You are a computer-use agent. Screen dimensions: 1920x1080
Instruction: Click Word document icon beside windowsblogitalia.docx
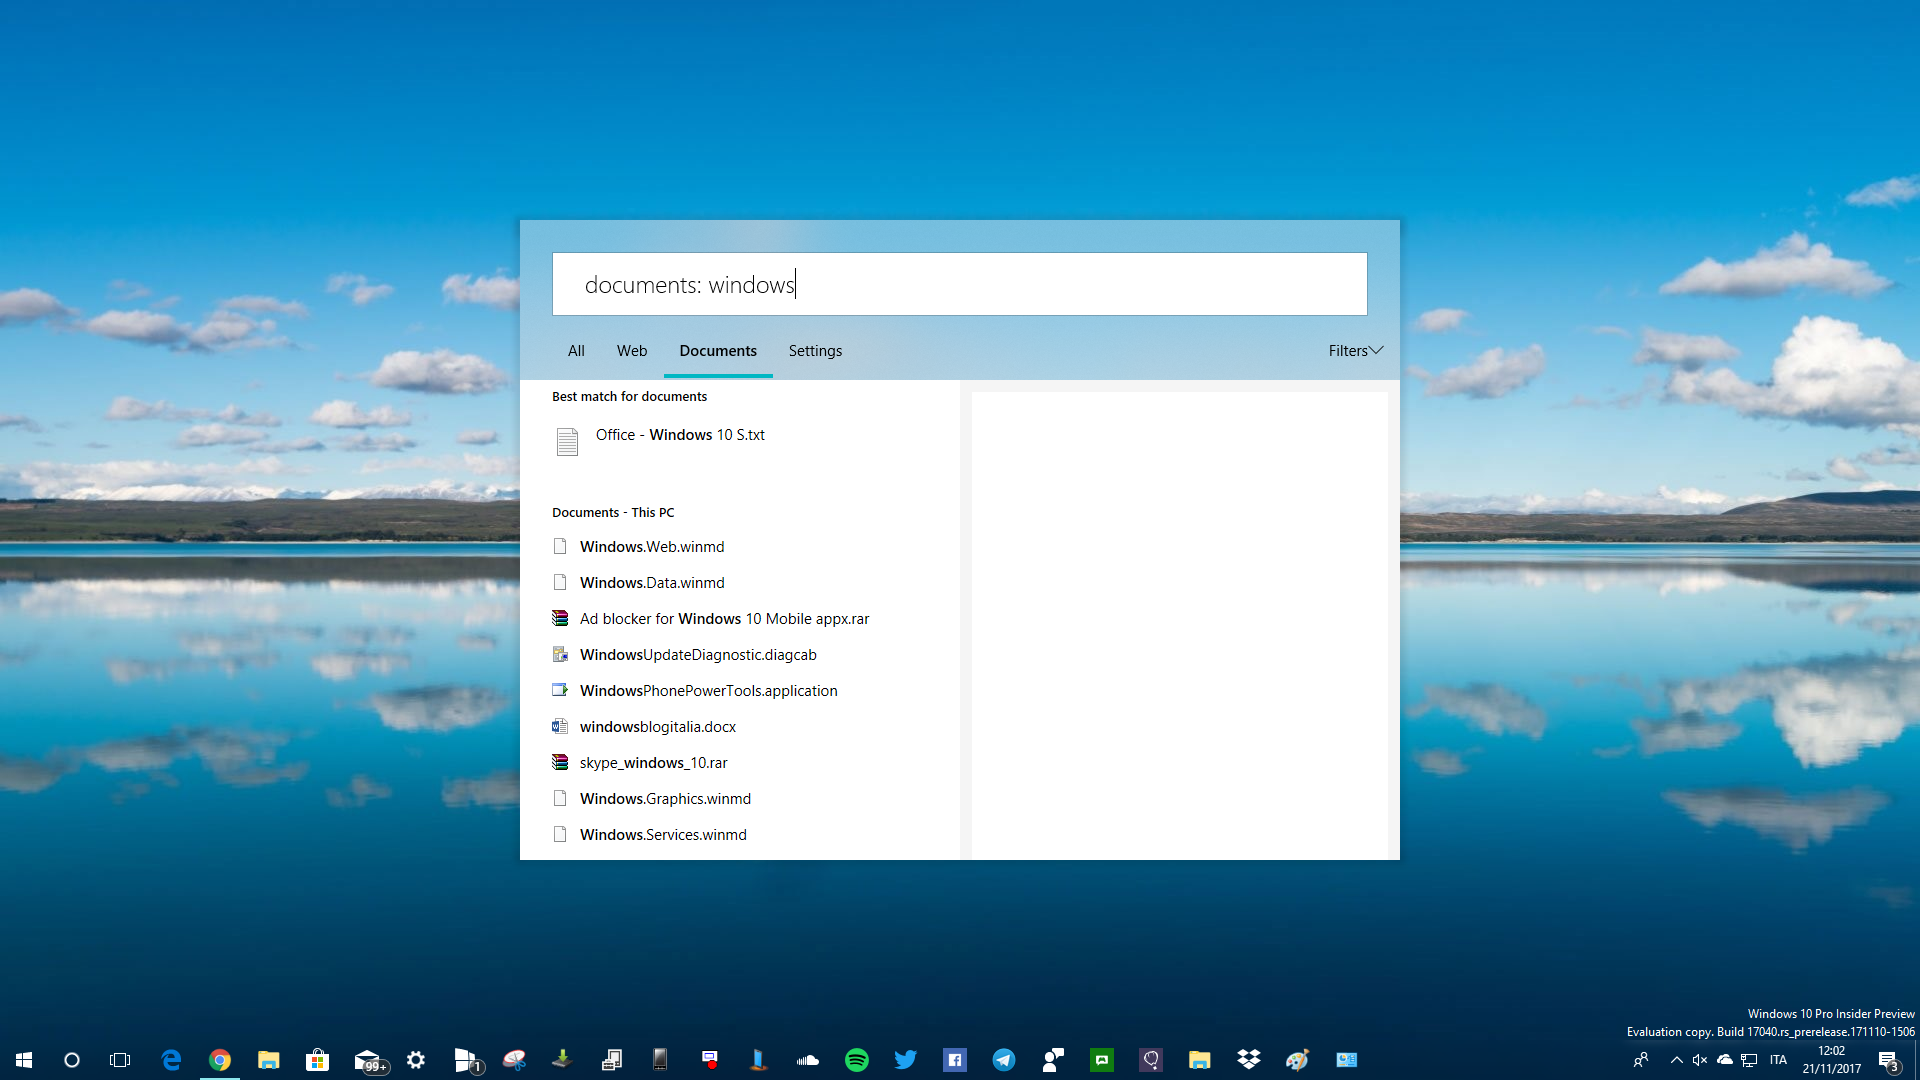[560, 726]
